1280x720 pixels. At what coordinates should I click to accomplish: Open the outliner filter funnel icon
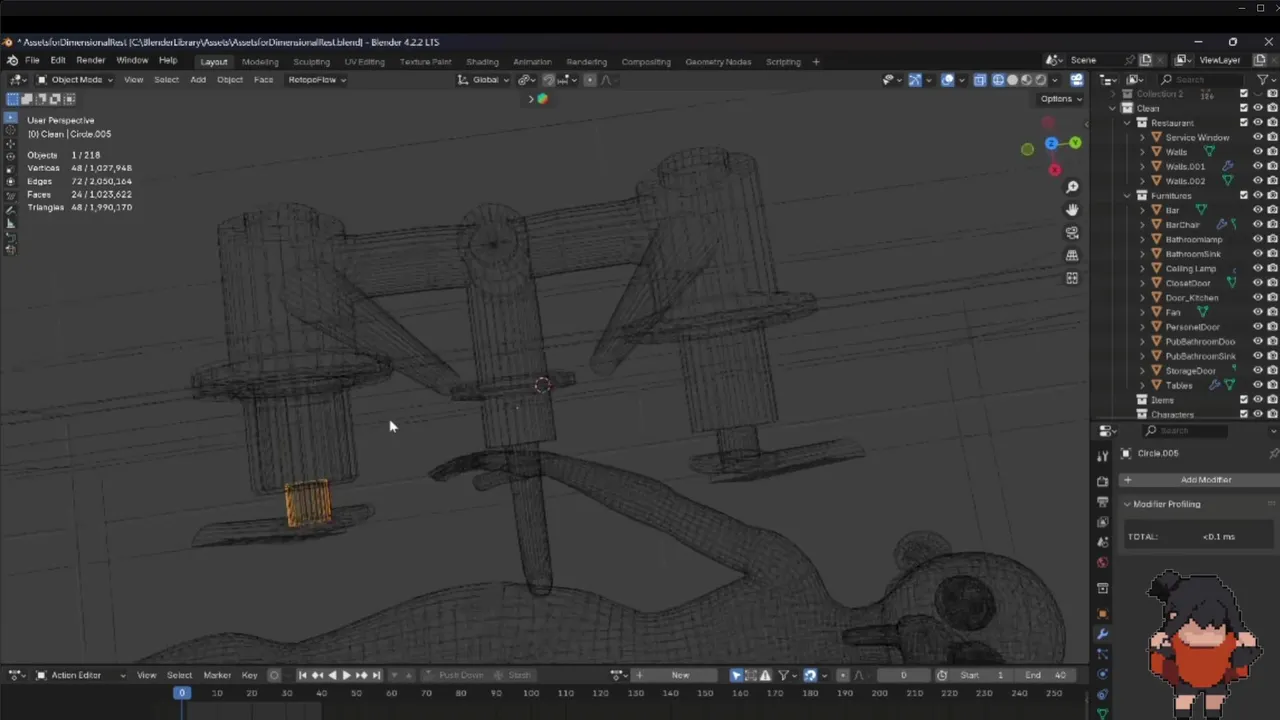tap(1262, 80)
